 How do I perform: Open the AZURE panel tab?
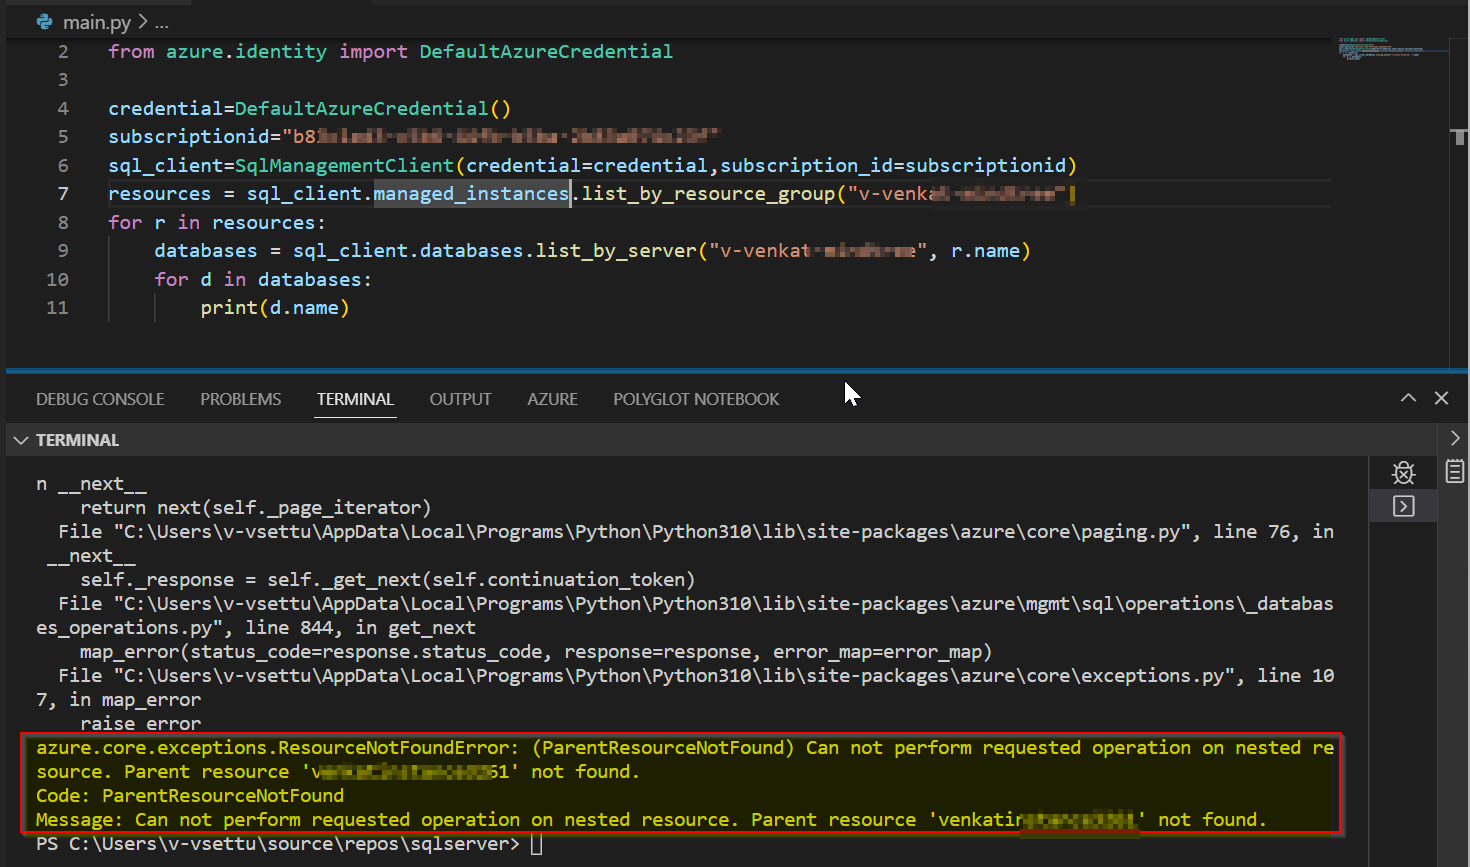tap(553, 399)
